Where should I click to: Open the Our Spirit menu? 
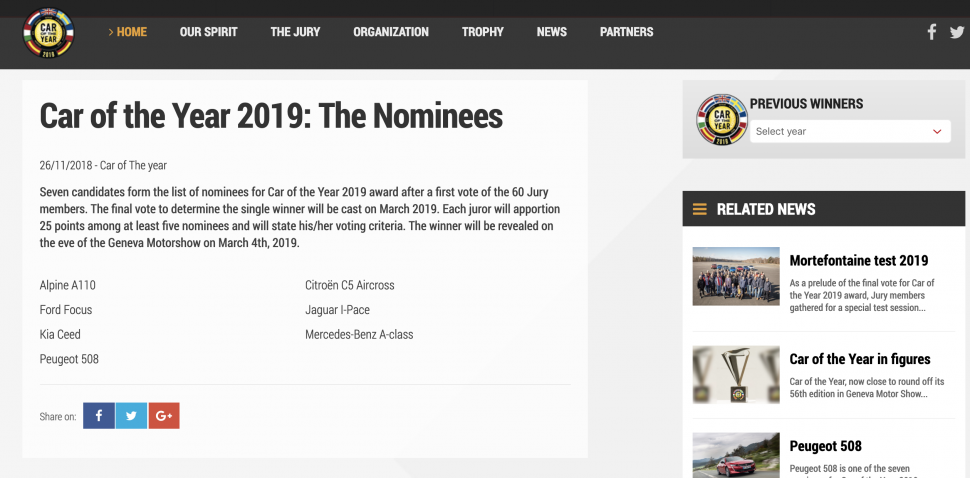[208, 32]
